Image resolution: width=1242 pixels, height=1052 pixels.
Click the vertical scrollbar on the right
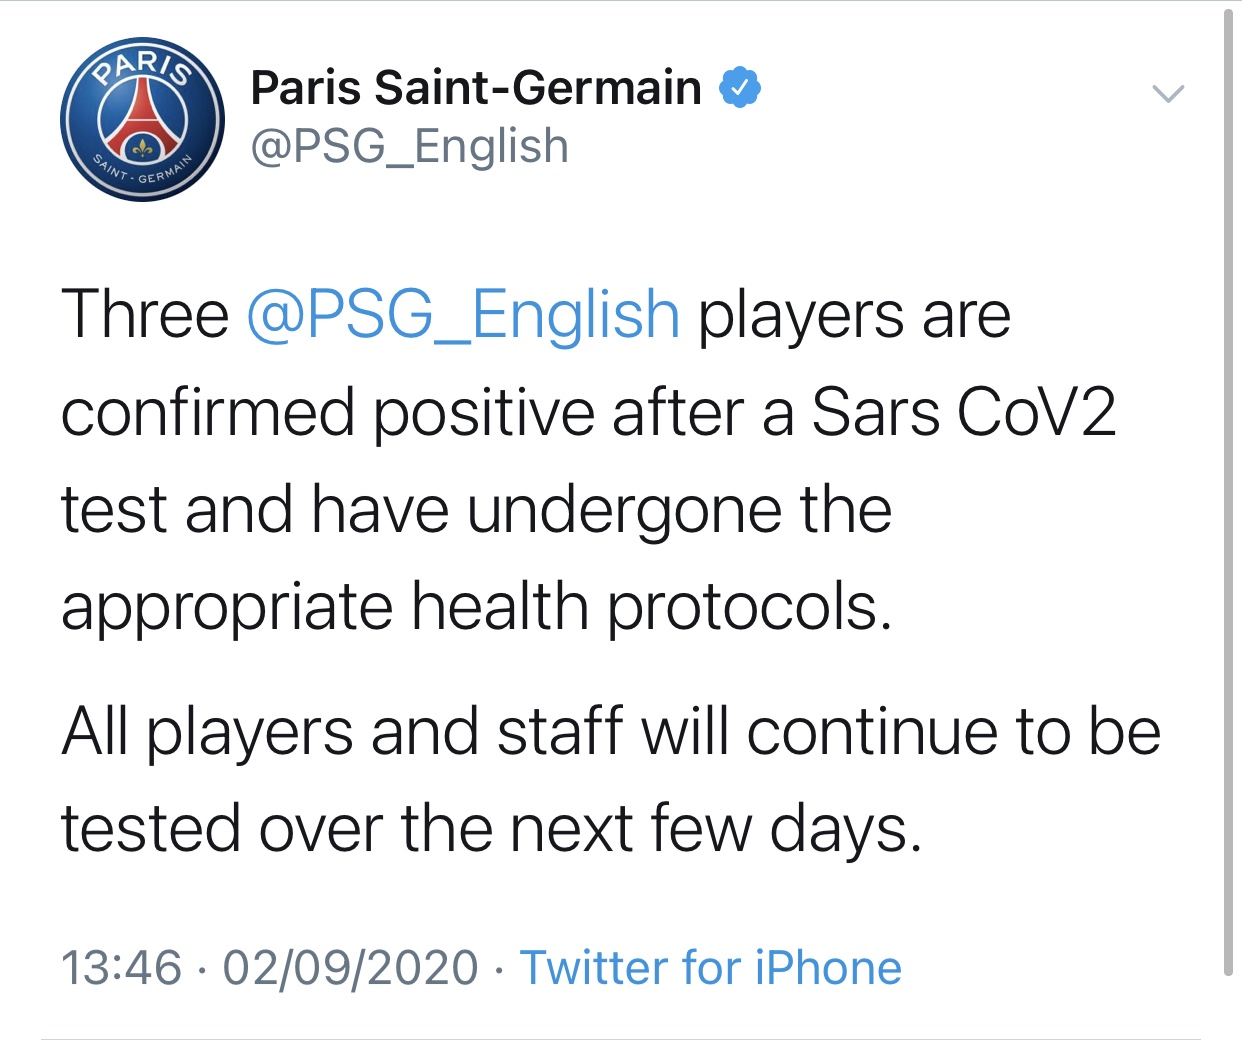pos(1229,490)
